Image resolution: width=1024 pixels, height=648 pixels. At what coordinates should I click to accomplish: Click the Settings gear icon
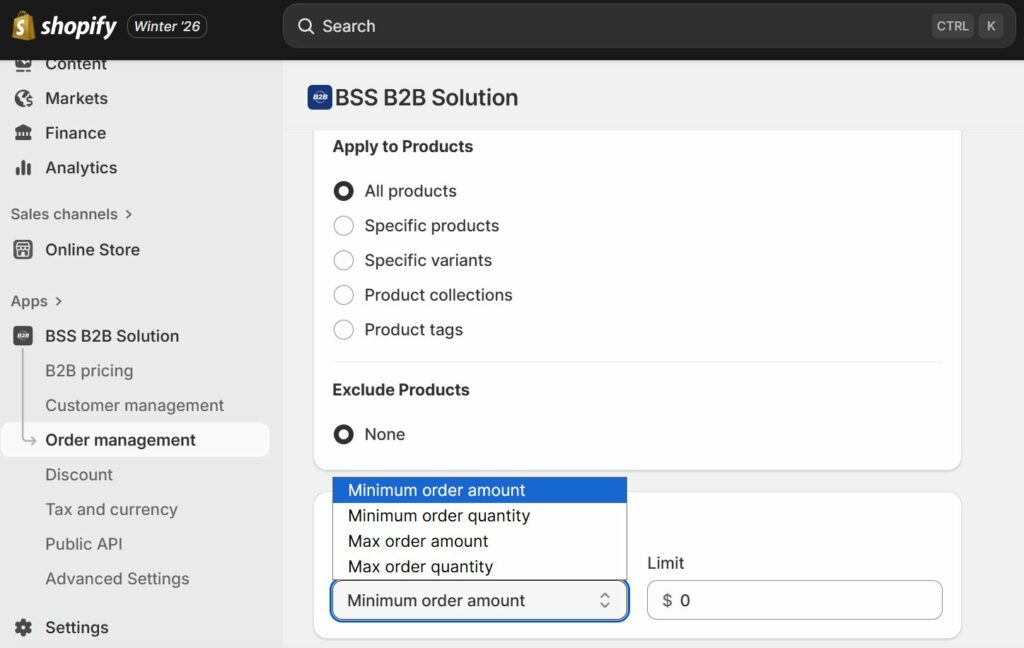[24, 627]
